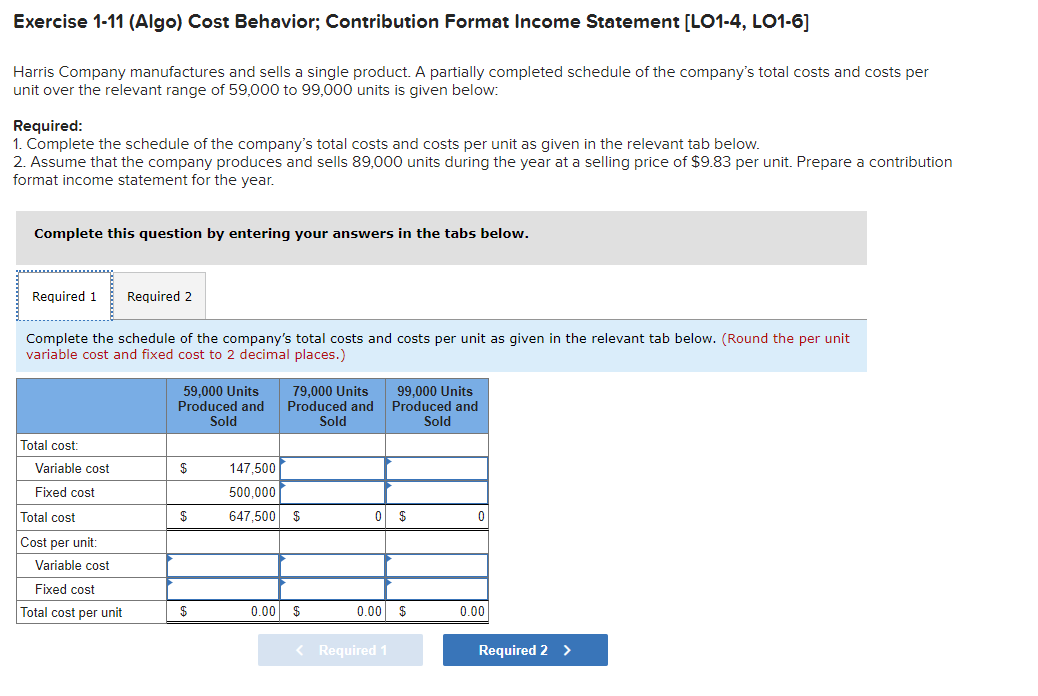The width and height of the screenshot is (1038, 696).
Task: Click fixed cost input under 79,000 units
Action: coord(332,492)
